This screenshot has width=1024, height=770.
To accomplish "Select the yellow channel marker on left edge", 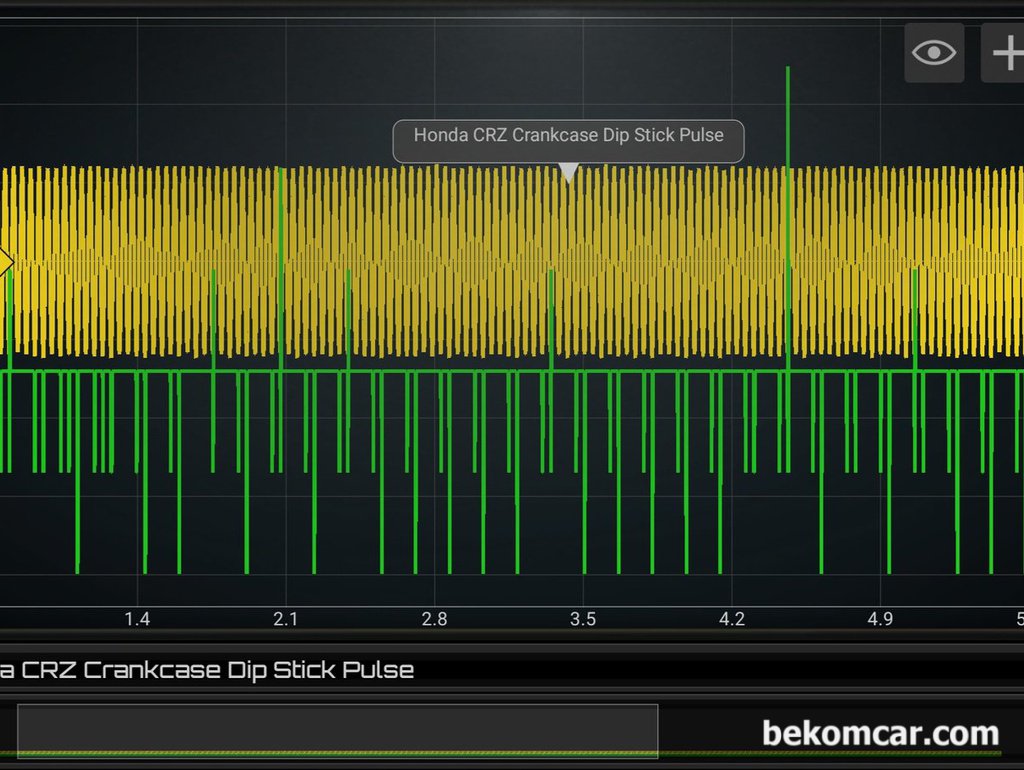I will pos(5,263).
